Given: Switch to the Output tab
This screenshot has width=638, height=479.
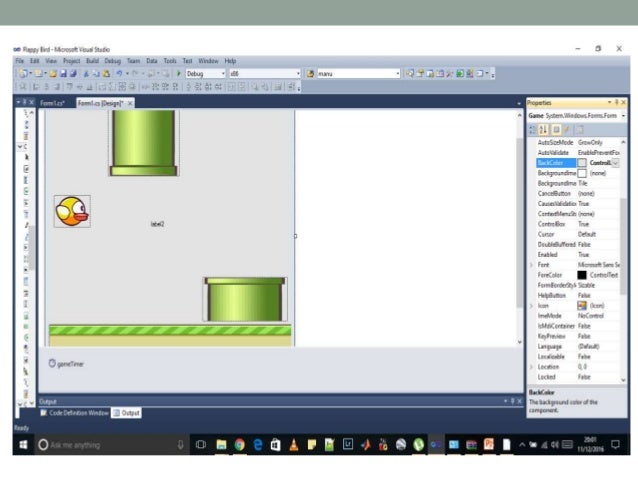Looking at the screenshot, I should click(x=126, y=413).
